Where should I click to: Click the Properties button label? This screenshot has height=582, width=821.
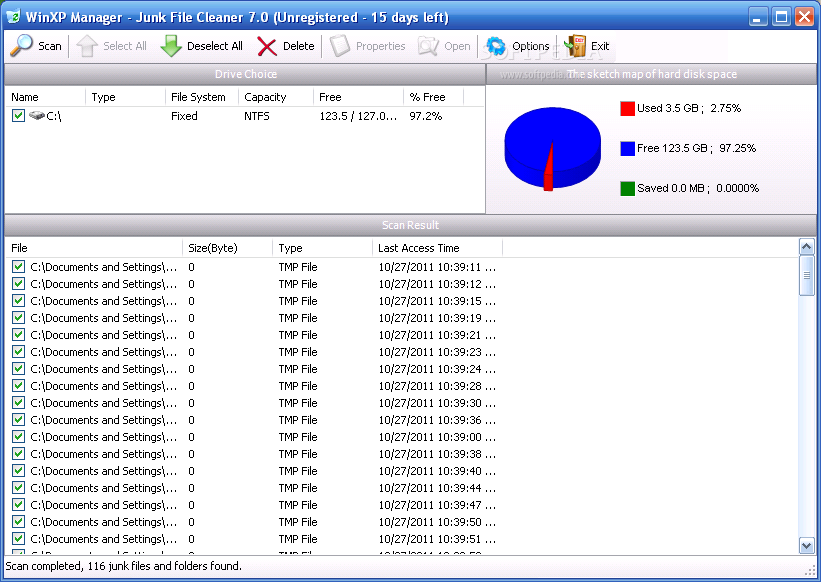click(x=381, y=46)
